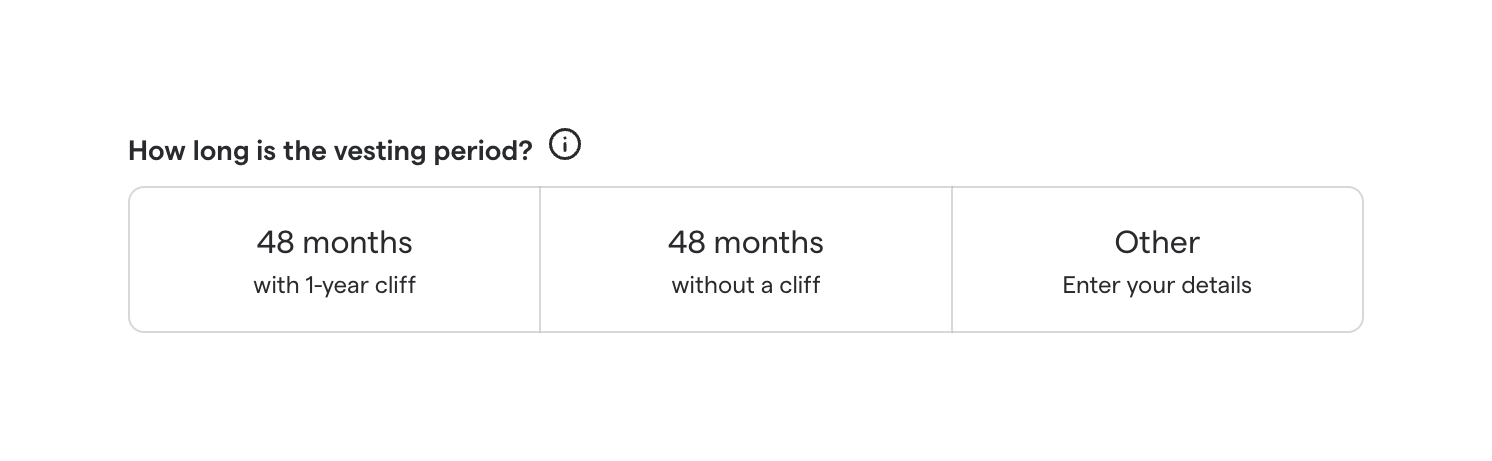Open the vesting period help tooltip icon
This screenshot has height=461, width=1492.
pos(565,146)
